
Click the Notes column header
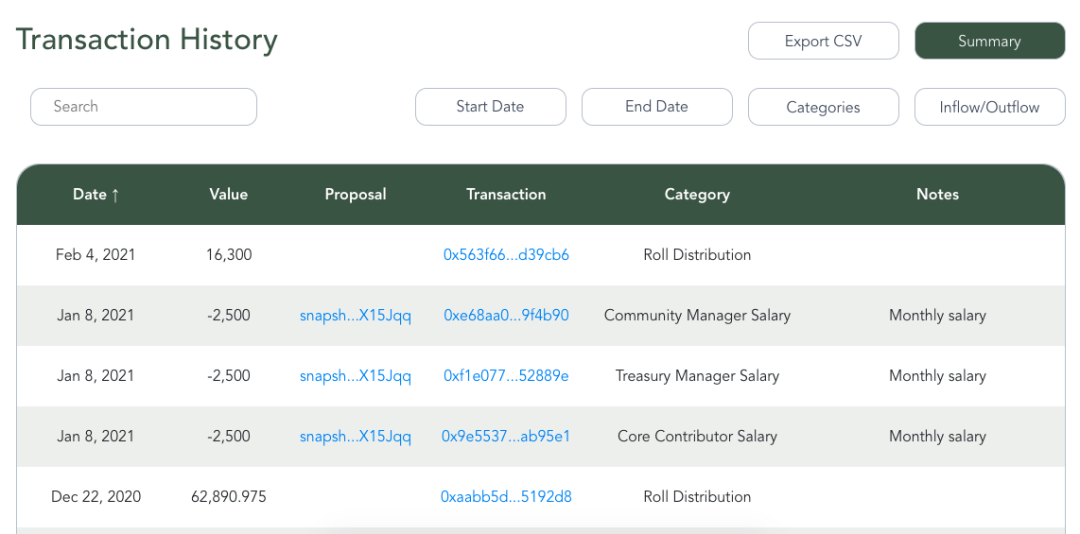point(937,194)
